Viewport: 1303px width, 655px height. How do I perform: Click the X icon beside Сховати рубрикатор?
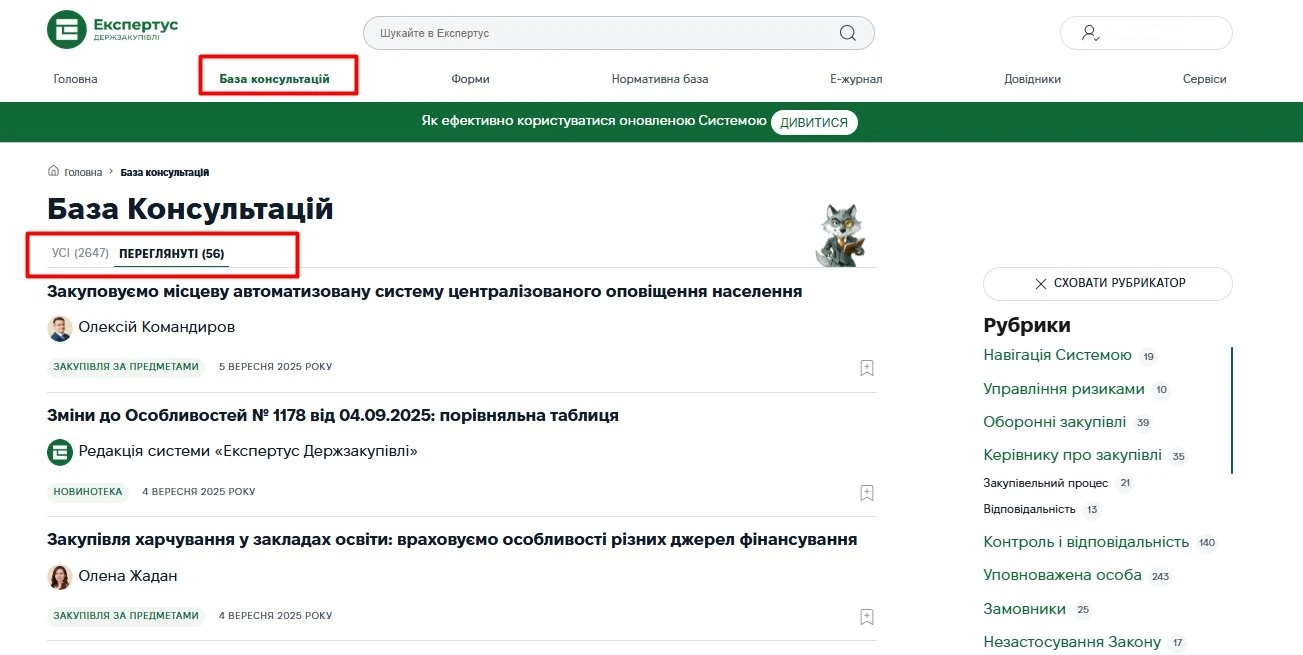[1041, 284]
